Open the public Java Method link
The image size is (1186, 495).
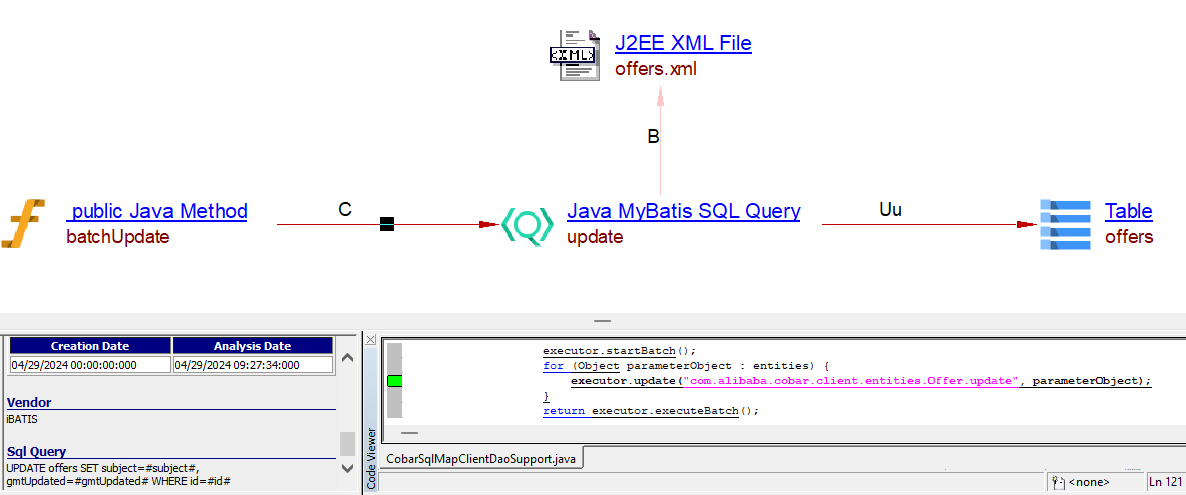click(158, 211)
